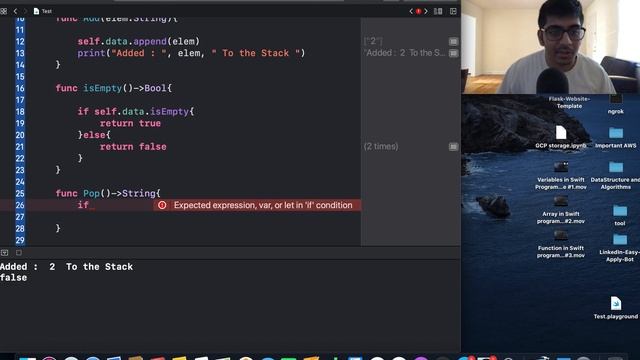
Task: Click 'return false' on line 21
Action: 133,147
